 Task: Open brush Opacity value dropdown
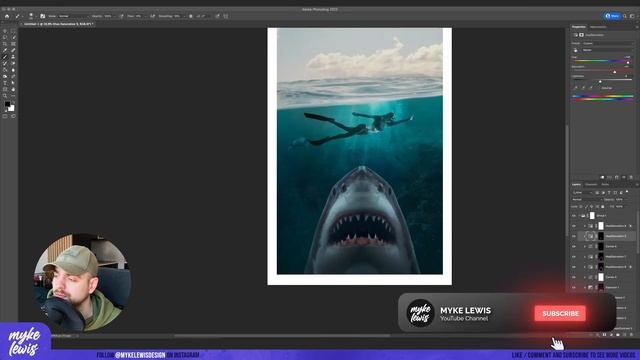110,16
